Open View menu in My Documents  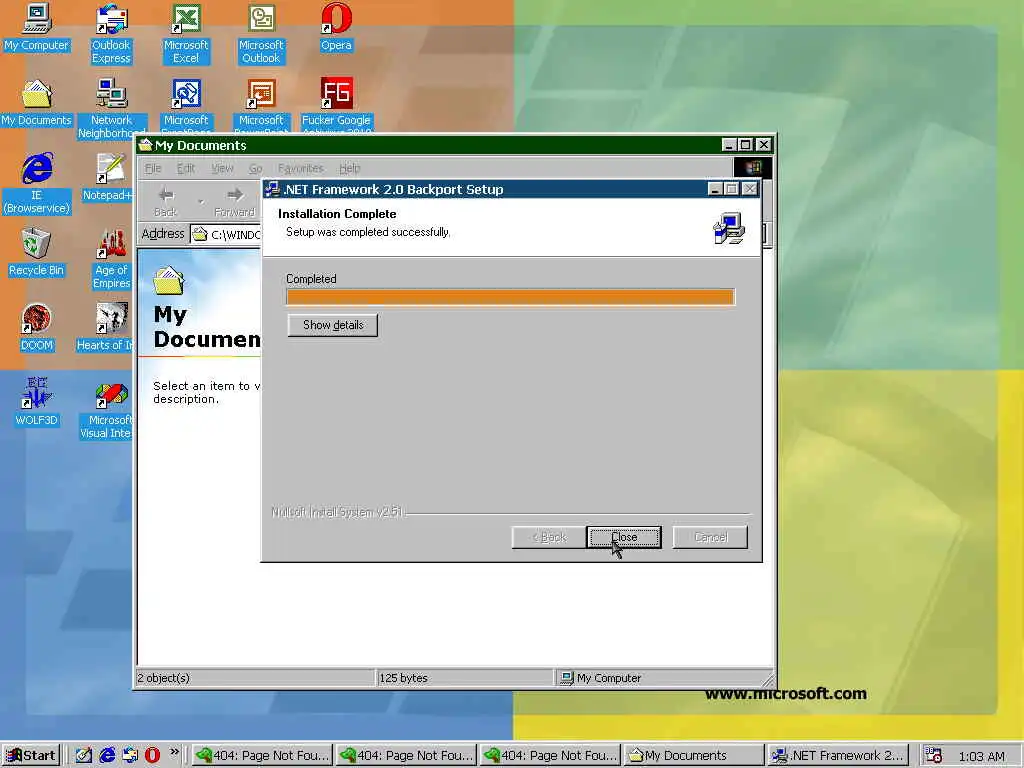click(x=222, y=168)
